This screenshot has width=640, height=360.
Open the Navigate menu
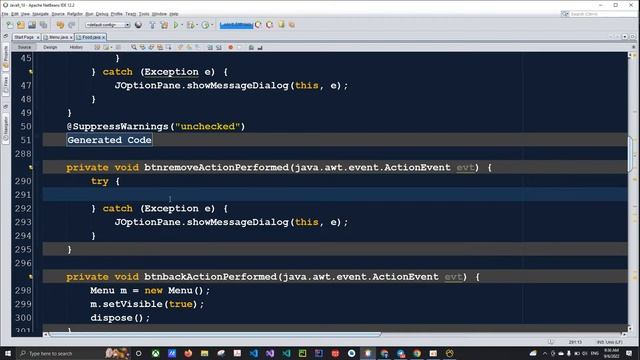tap(40, 14)
